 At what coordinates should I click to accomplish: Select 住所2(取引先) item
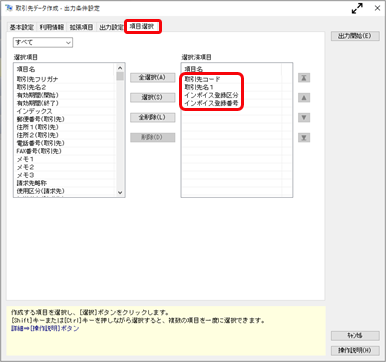(37, 135)
